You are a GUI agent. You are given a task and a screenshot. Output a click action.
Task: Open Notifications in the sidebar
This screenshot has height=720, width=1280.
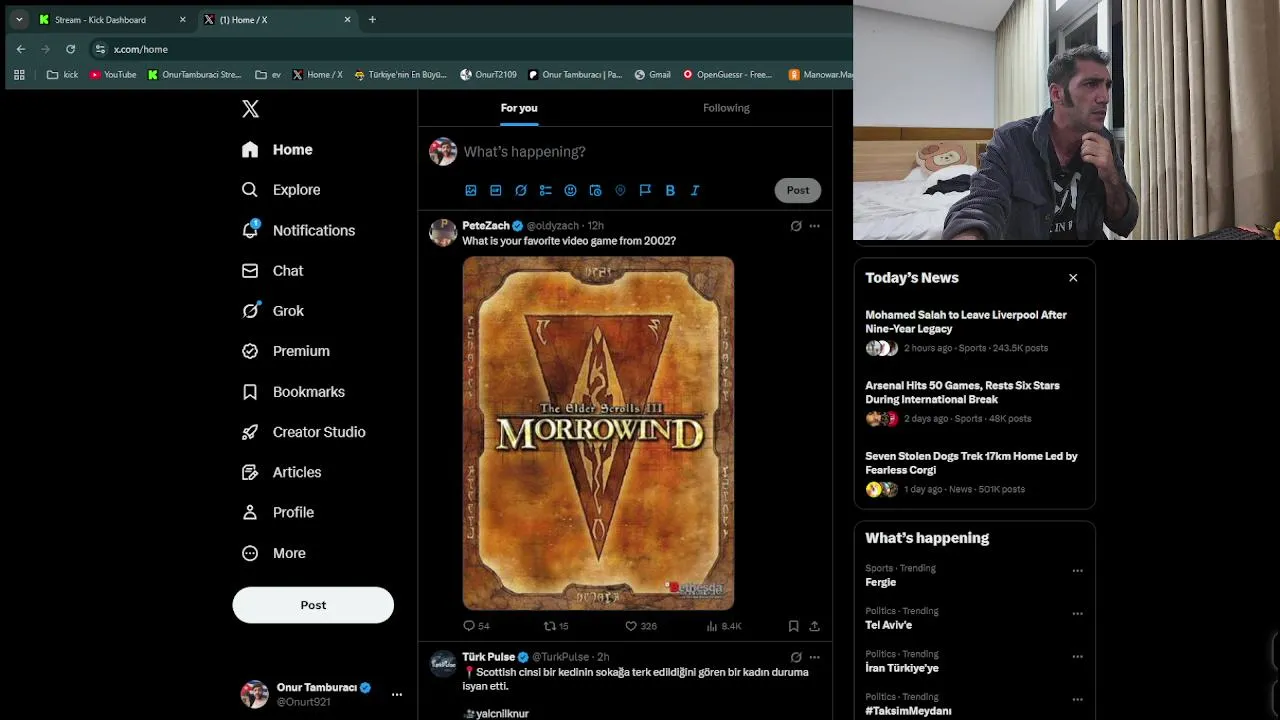[298, 230]
